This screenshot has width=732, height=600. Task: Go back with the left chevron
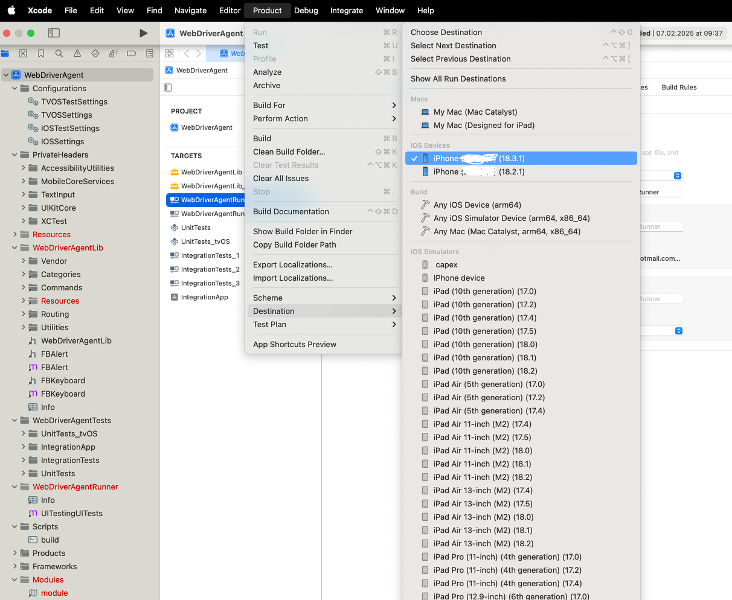(187, 54)
